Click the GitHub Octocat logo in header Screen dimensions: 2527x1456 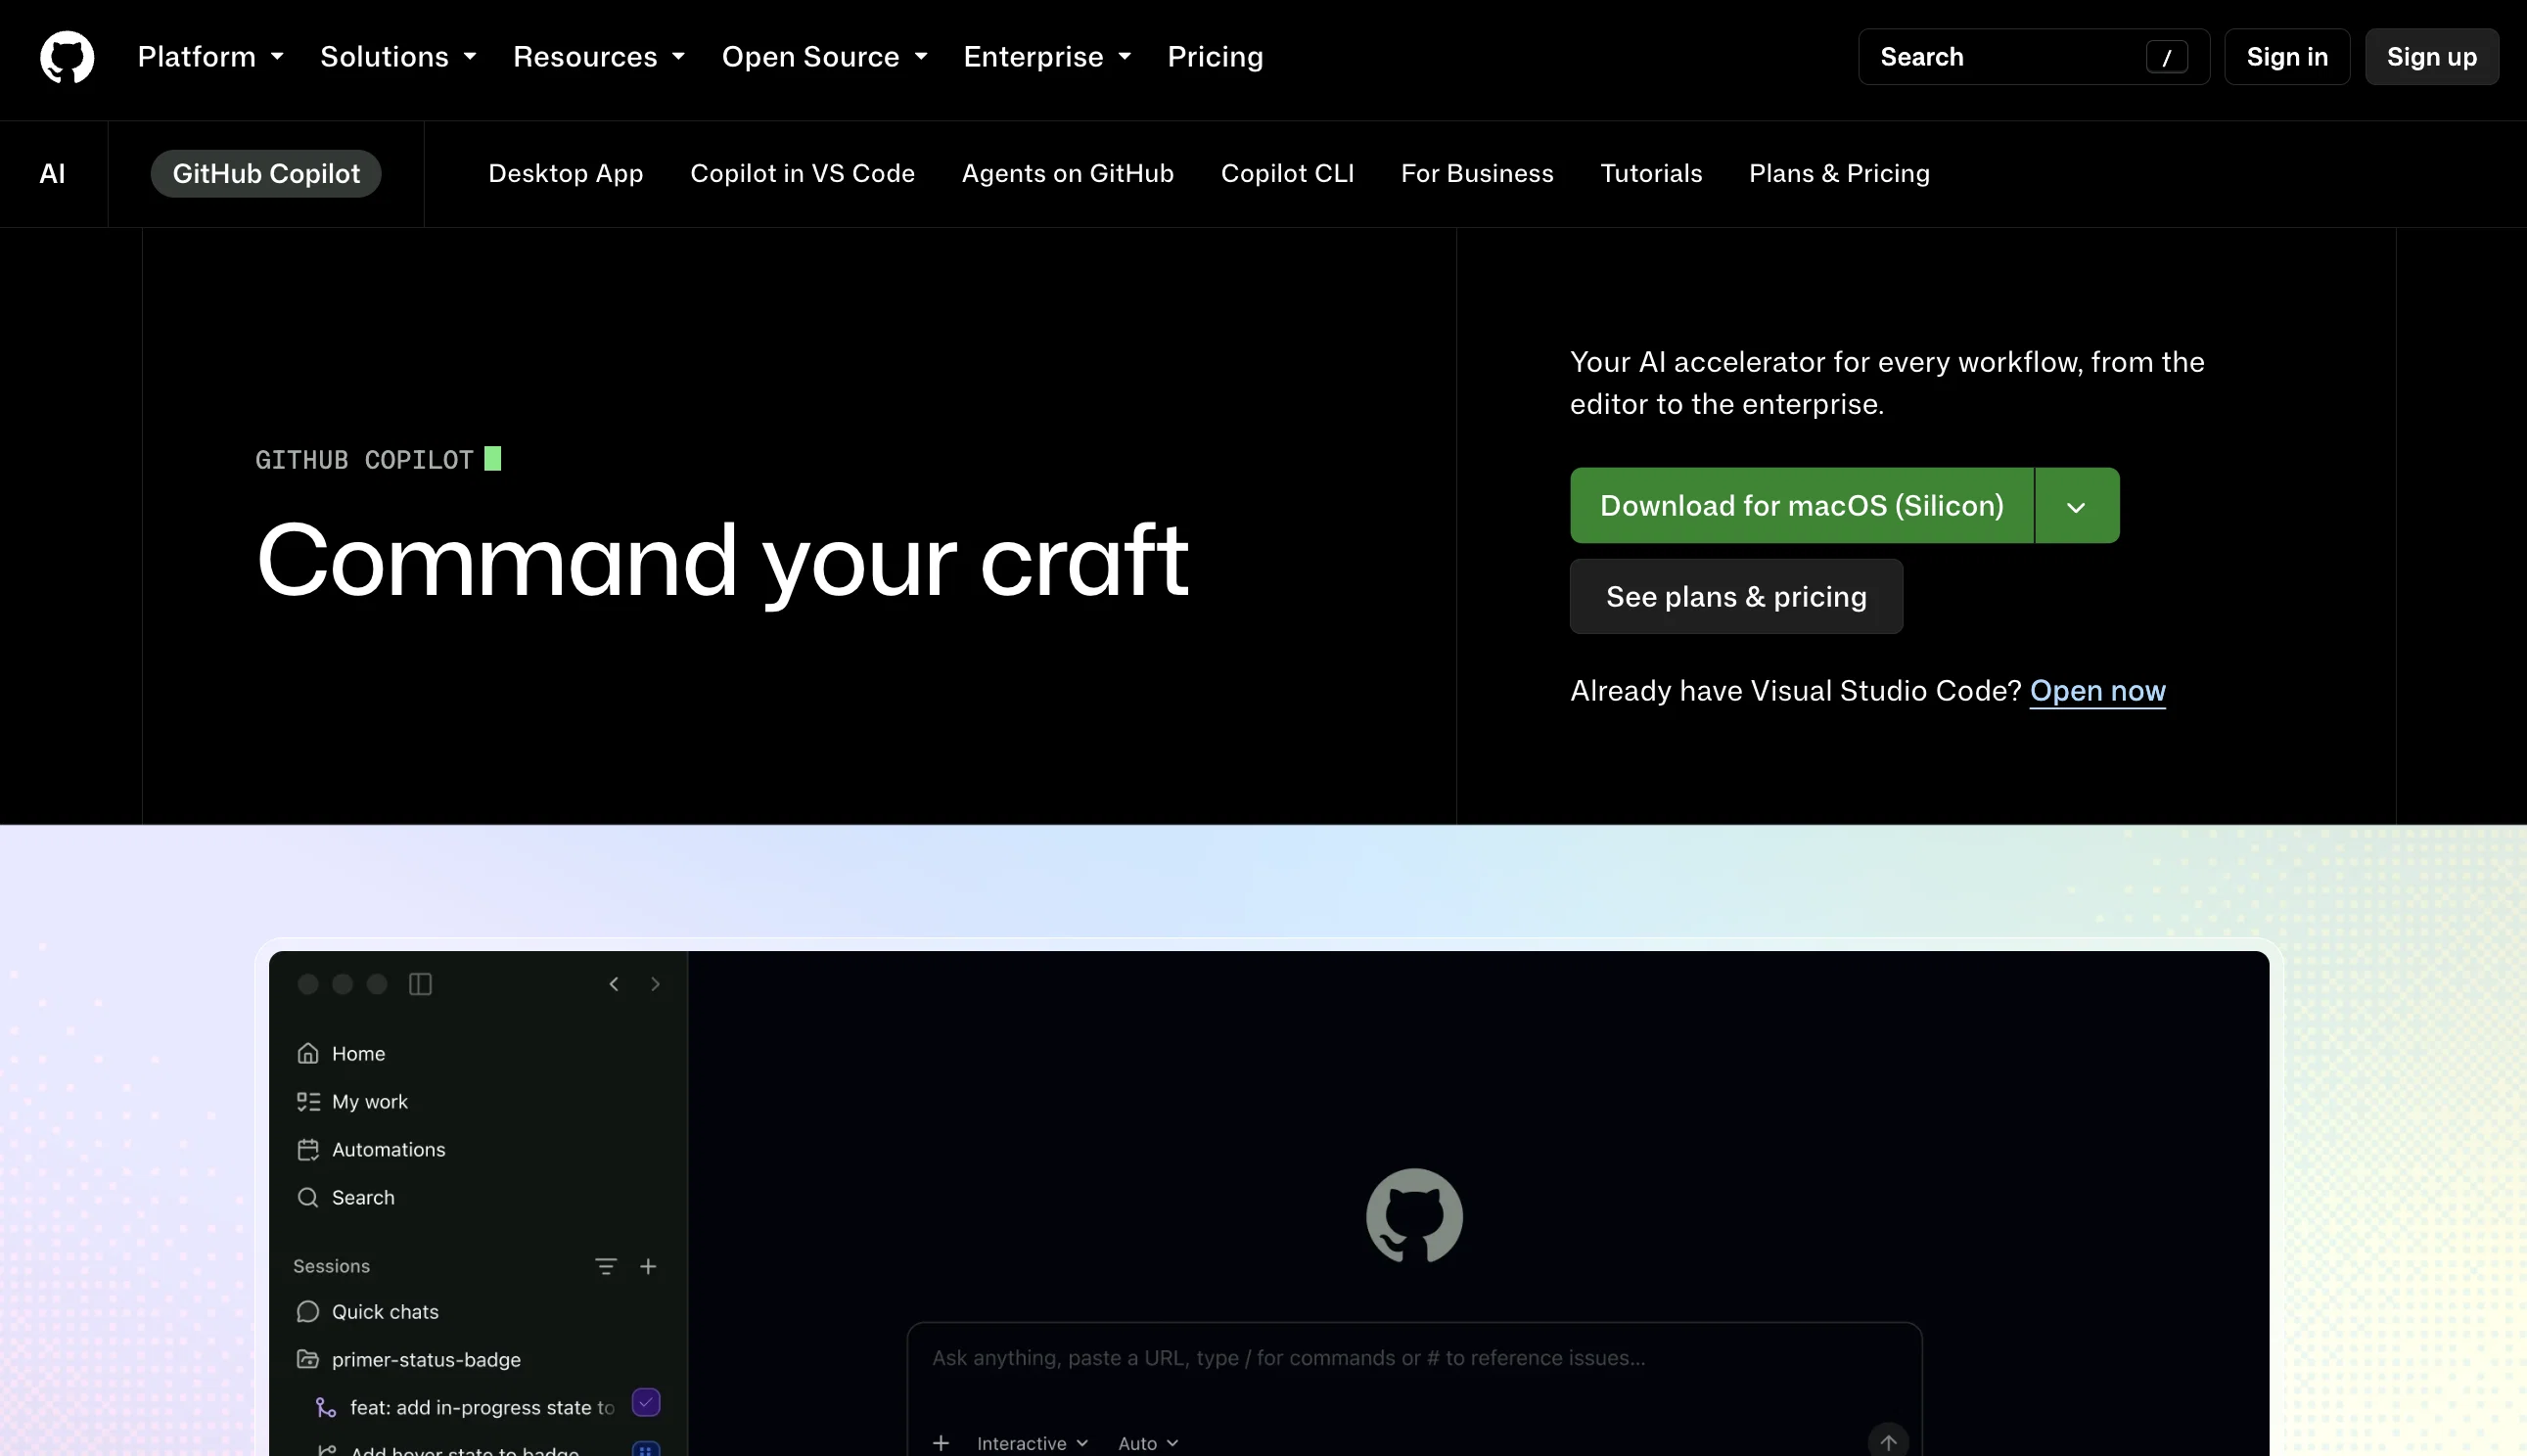tap(67, 57)
